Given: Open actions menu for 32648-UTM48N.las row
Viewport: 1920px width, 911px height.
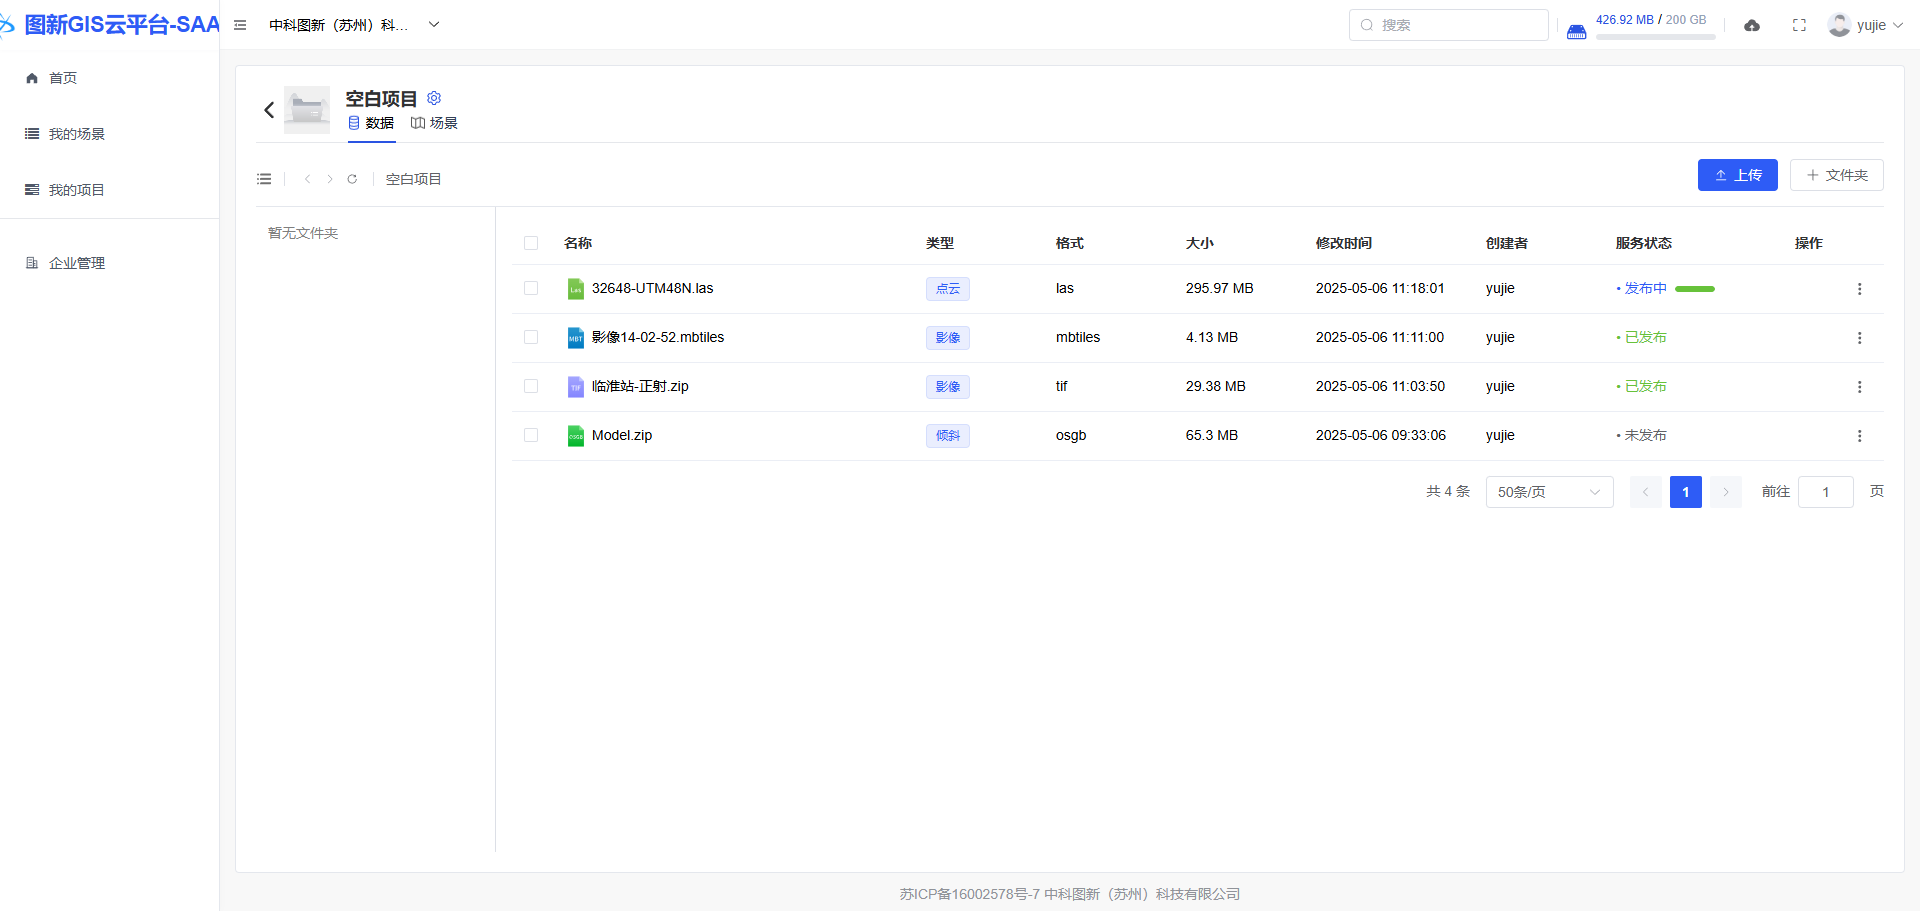Looking at the screenshot, I should 1859,289.
